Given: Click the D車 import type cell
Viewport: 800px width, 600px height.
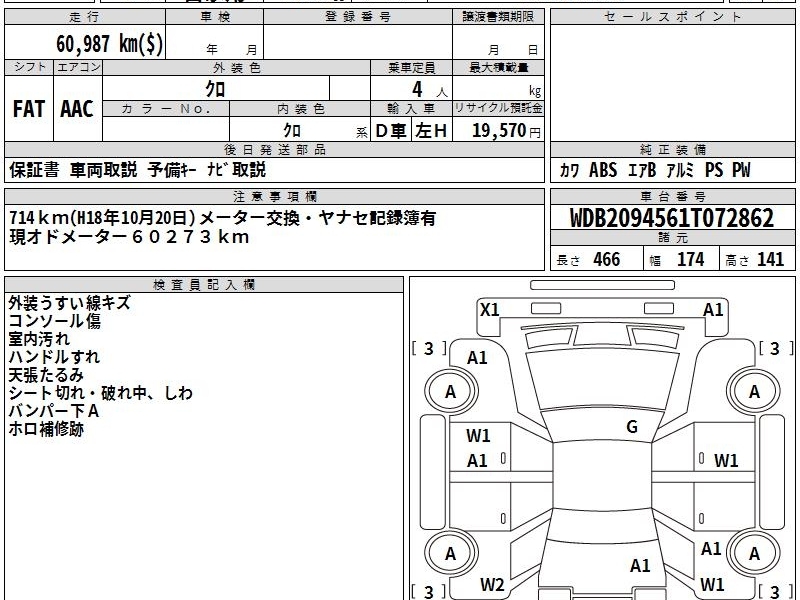Looking at the screenshot, I should pos(391,131).
